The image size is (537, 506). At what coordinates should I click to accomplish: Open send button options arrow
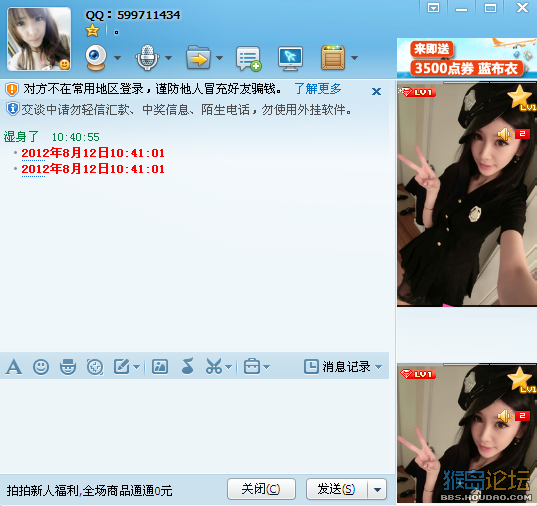coord(377,489)
